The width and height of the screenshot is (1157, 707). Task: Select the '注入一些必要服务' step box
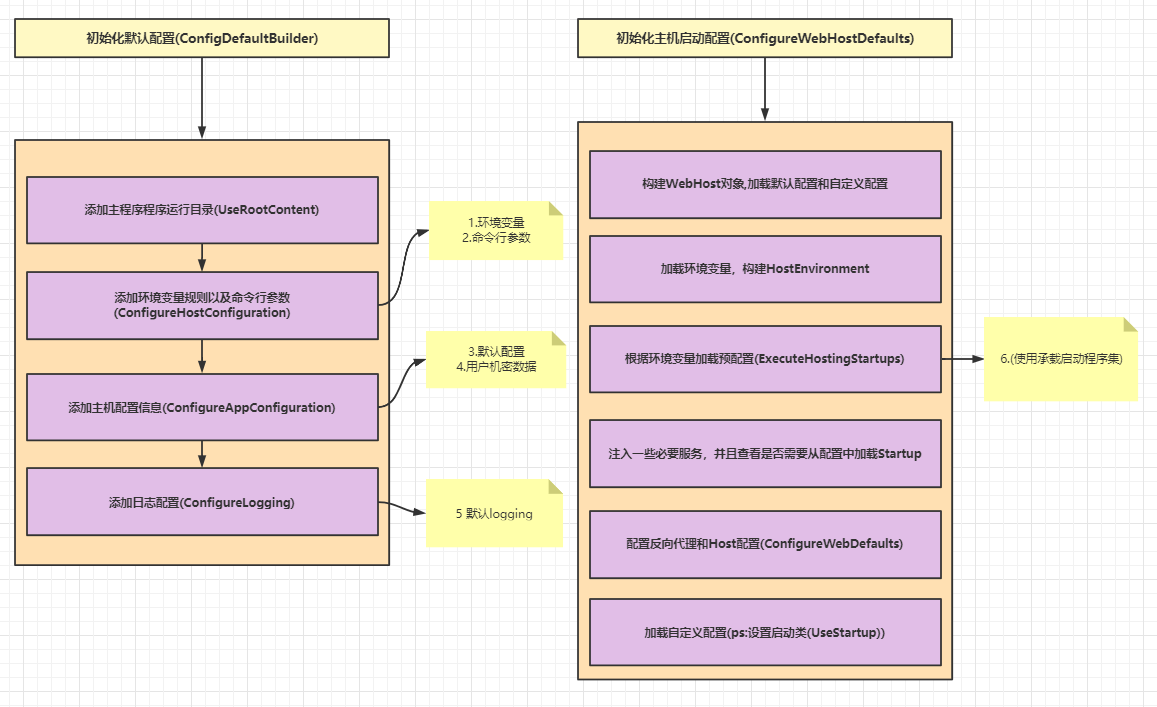point(765,454)
